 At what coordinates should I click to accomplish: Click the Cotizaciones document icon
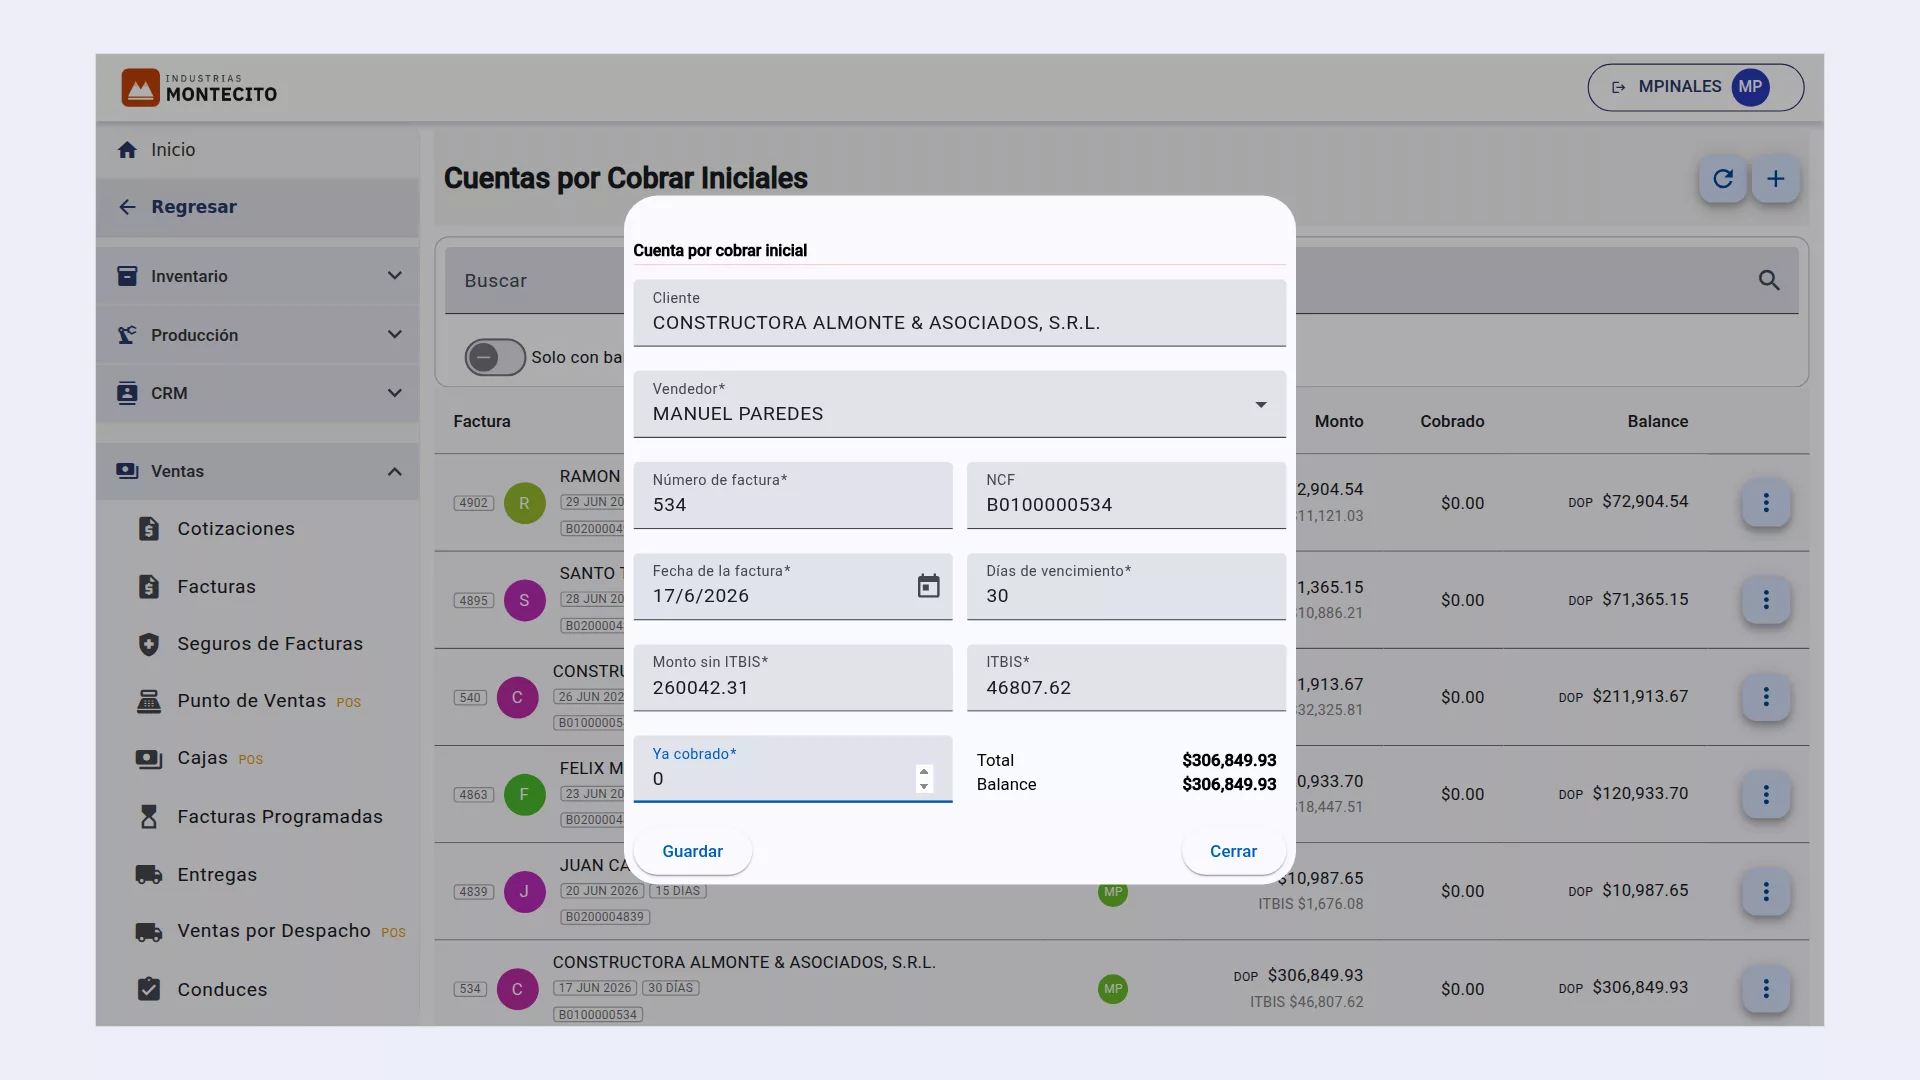(149, 529)
